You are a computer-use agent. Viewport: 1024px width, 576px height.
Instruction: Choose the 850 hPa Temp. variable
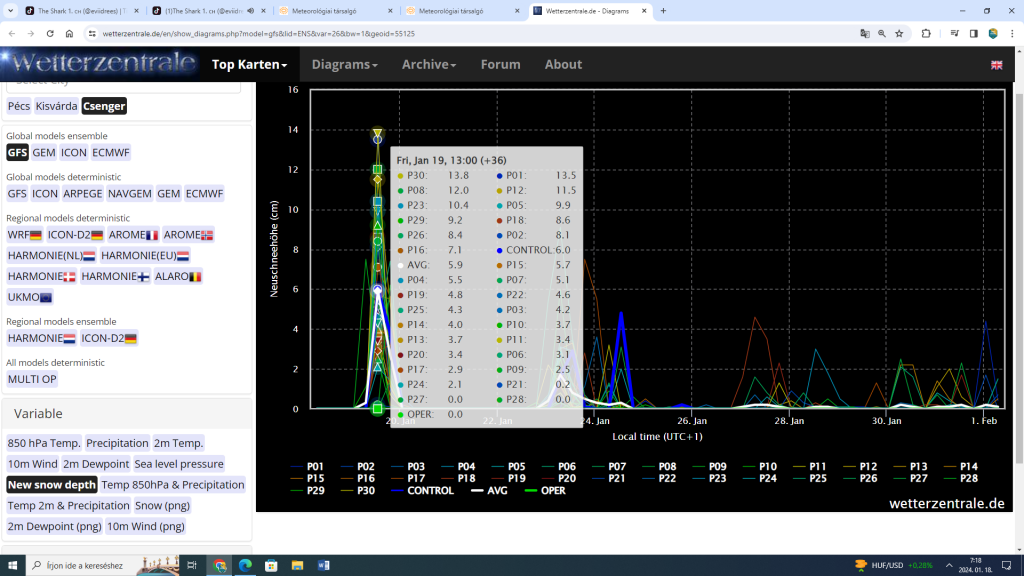[x=44, y=443]
